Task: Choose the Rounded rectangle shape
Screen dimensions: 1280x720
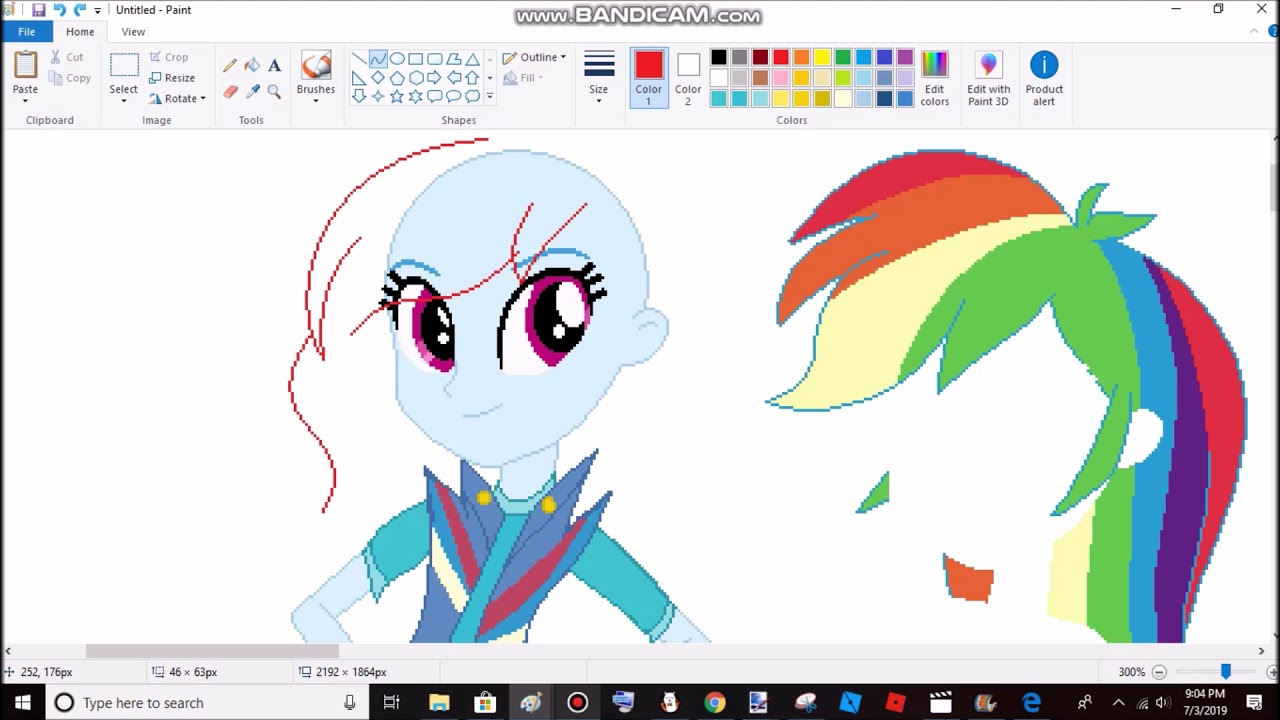Action: (x=435, y=59)
